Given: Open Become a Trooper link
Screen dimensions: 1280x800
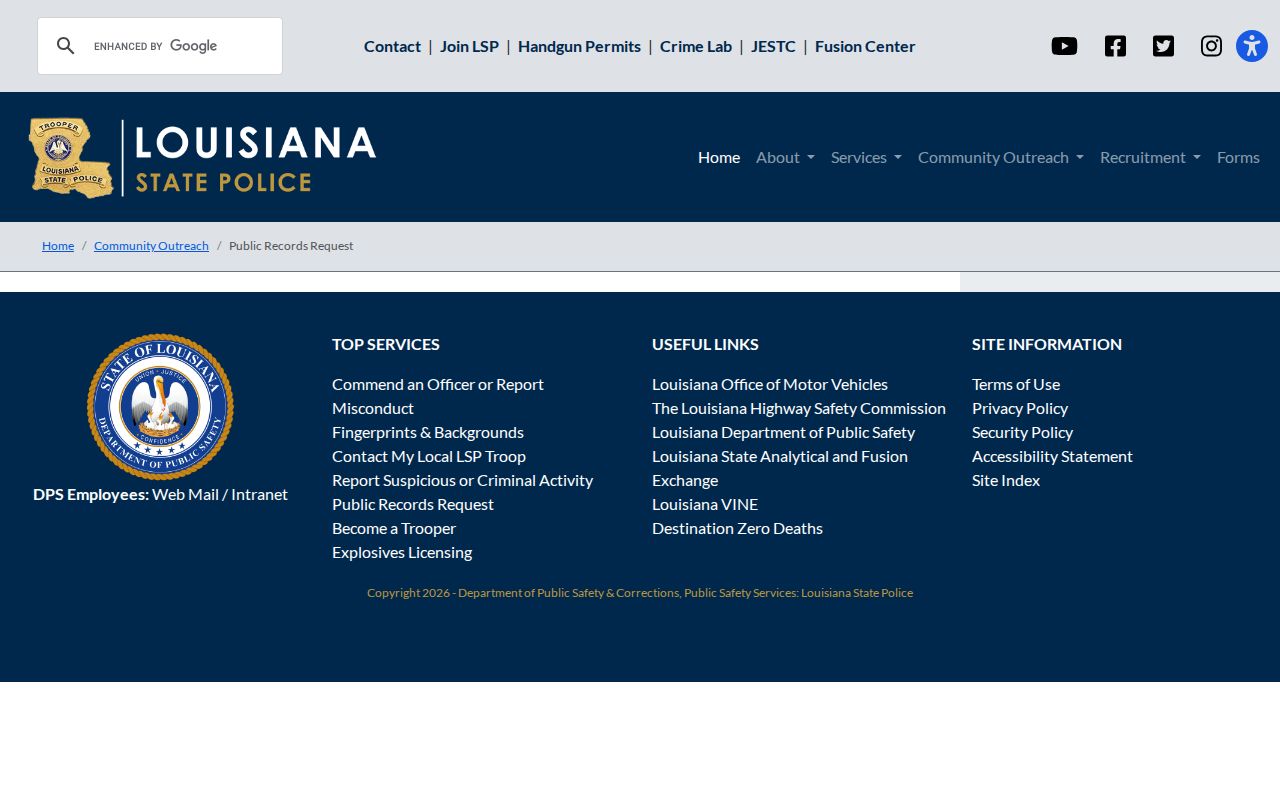Looking at the screenshot, I should (394, 528).
